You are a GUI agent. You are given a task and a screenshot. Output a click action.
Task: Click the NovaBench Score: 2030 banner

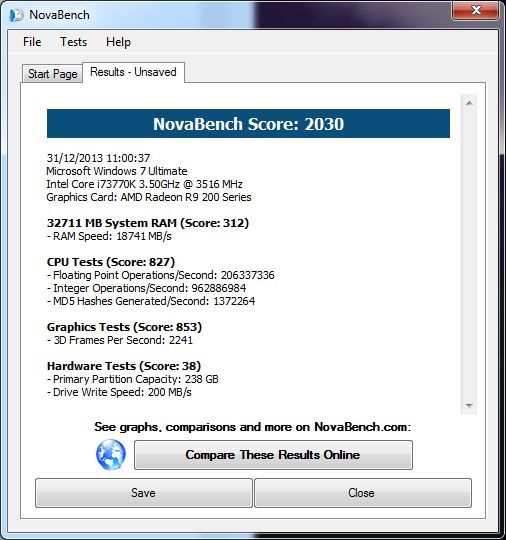pyautogui.click(x=248, y=124)
